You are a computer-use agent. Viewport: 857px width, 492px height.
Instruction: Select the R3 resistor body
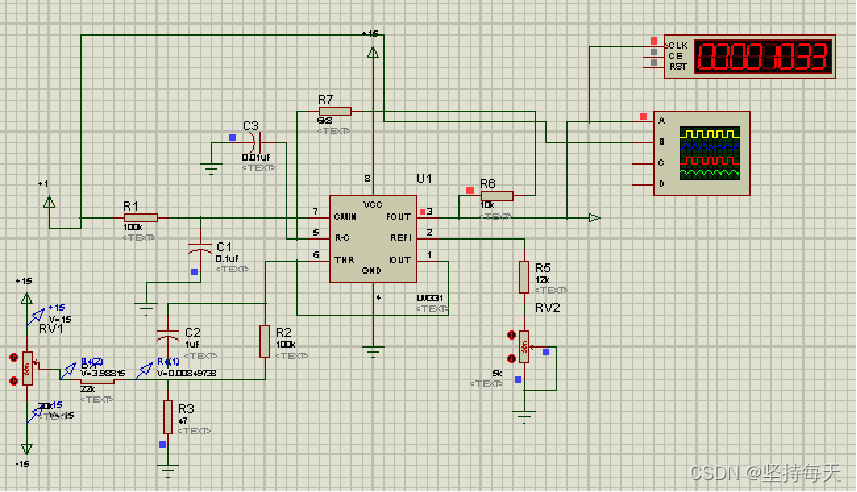[168, 417]
